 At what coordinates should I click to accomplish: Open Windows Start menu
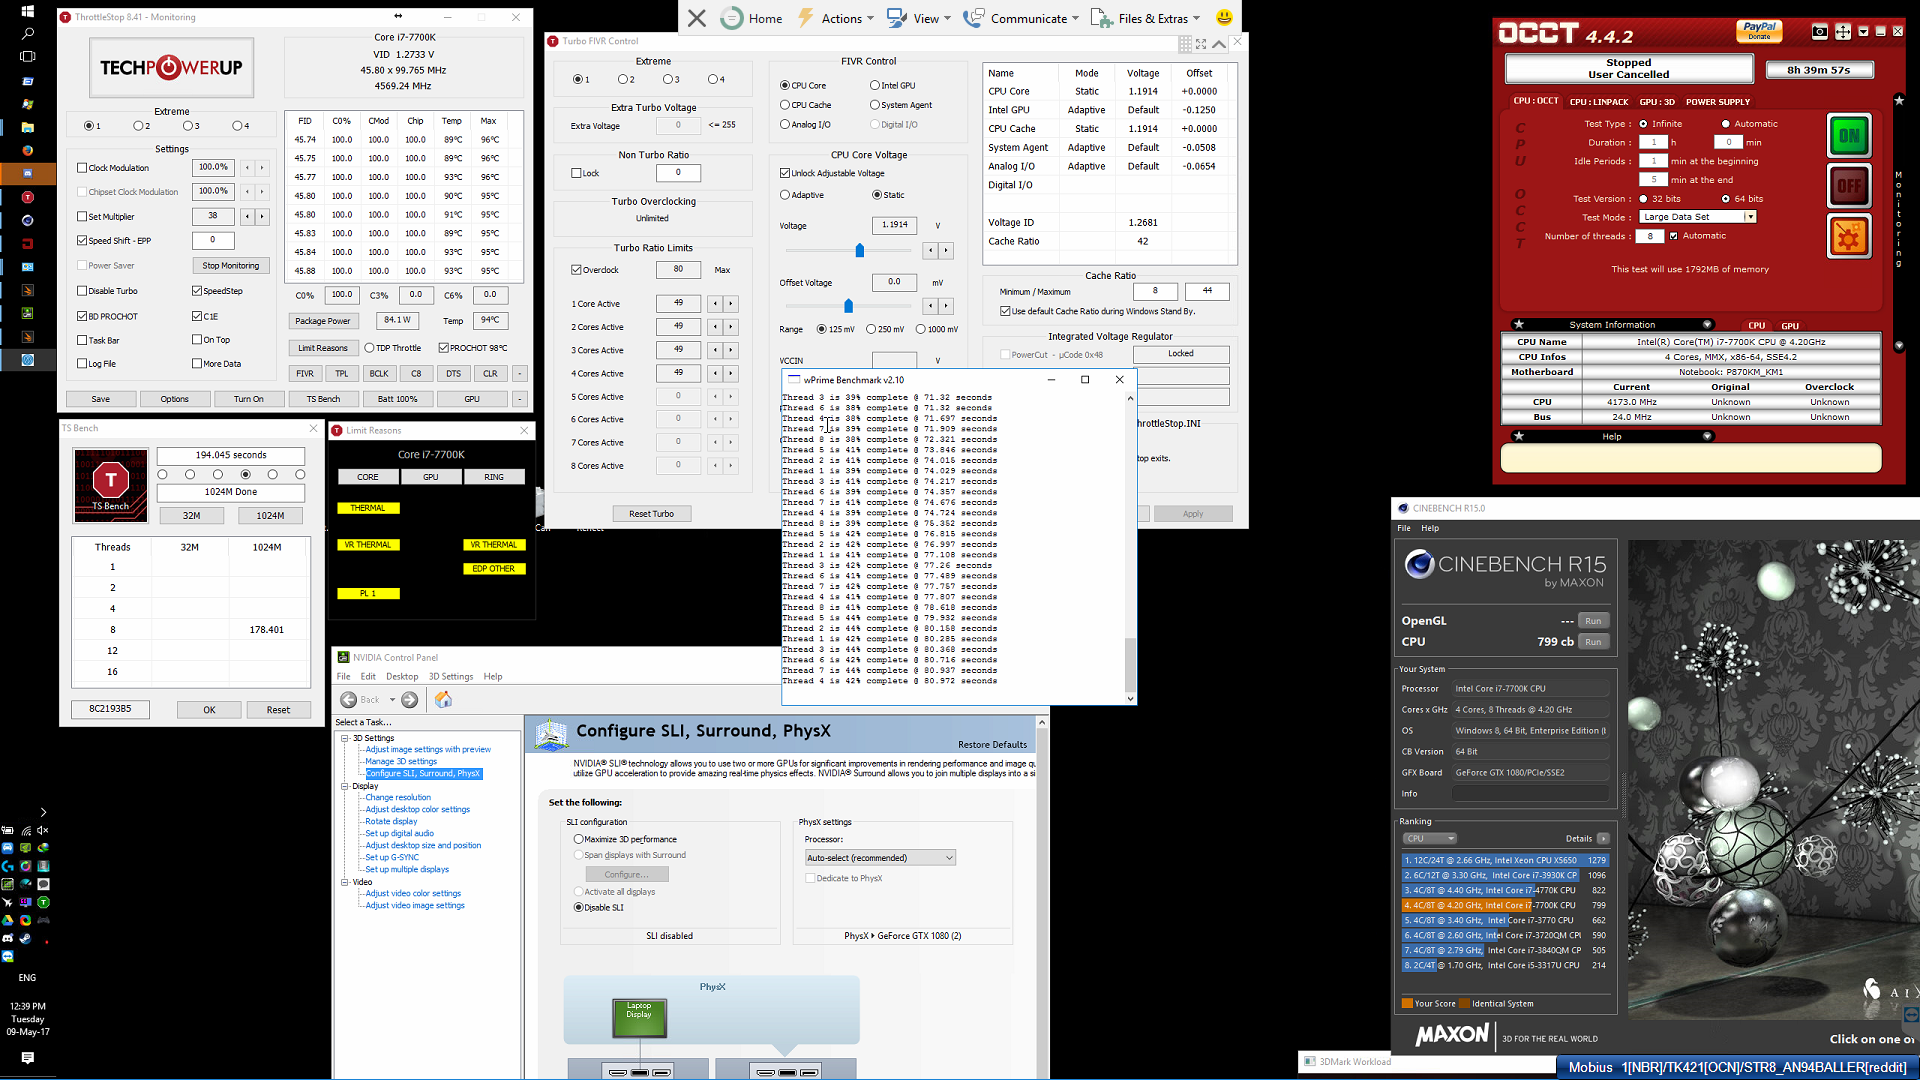(27, 11)
